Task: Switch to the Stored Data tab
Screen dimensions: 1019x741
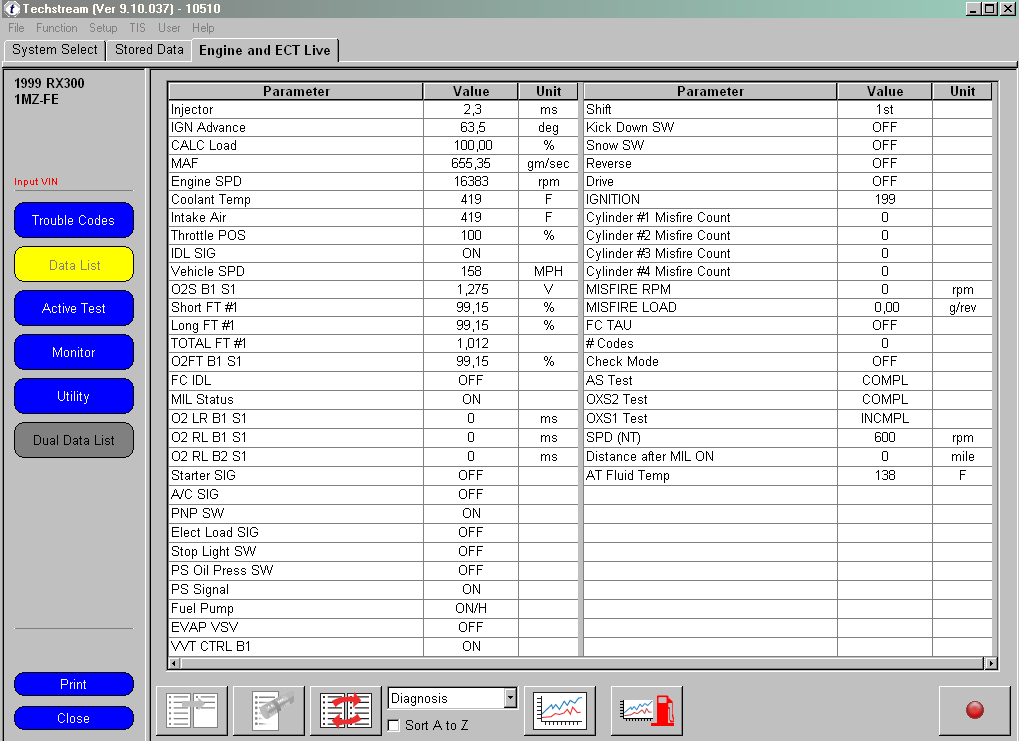Action: click(149, 49)
